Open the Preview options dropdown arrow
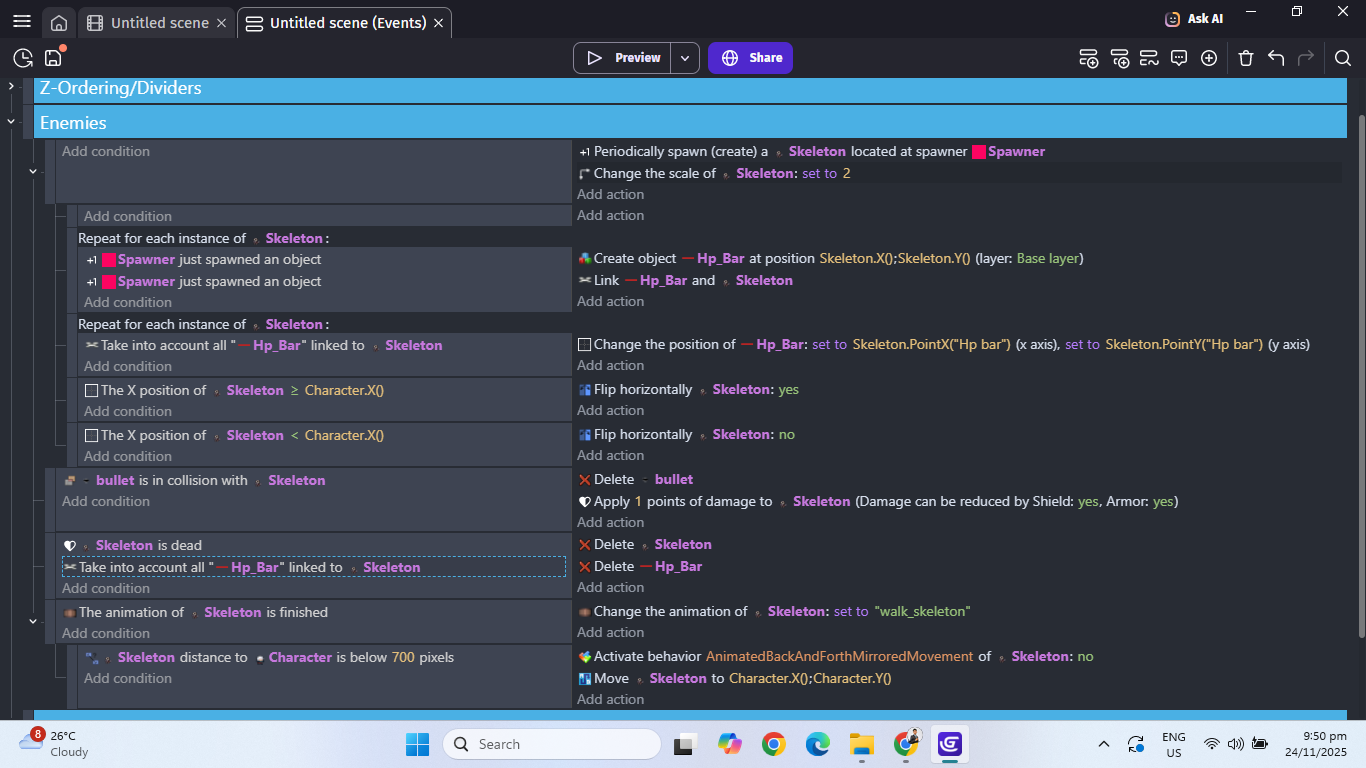This screenshot has height=768, width=1366. [x=685, y=58]
